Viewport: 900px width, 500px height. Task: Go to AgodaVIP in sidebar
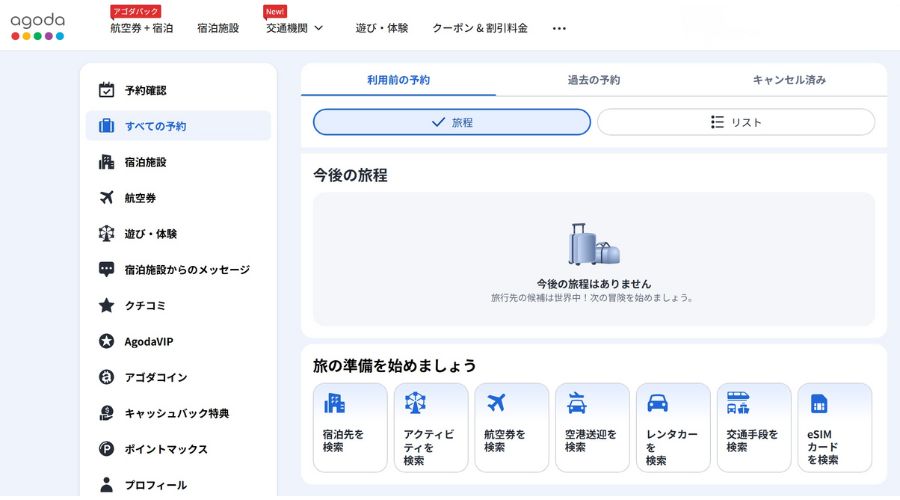178,341
